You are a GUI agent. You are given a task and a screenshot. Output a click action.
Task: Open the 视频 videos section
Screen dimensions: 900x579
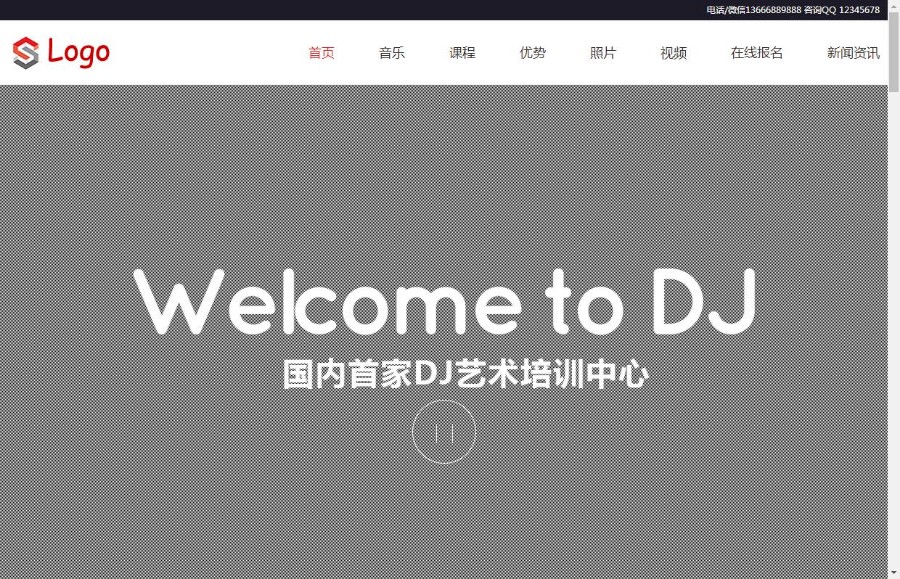point(672,53)
